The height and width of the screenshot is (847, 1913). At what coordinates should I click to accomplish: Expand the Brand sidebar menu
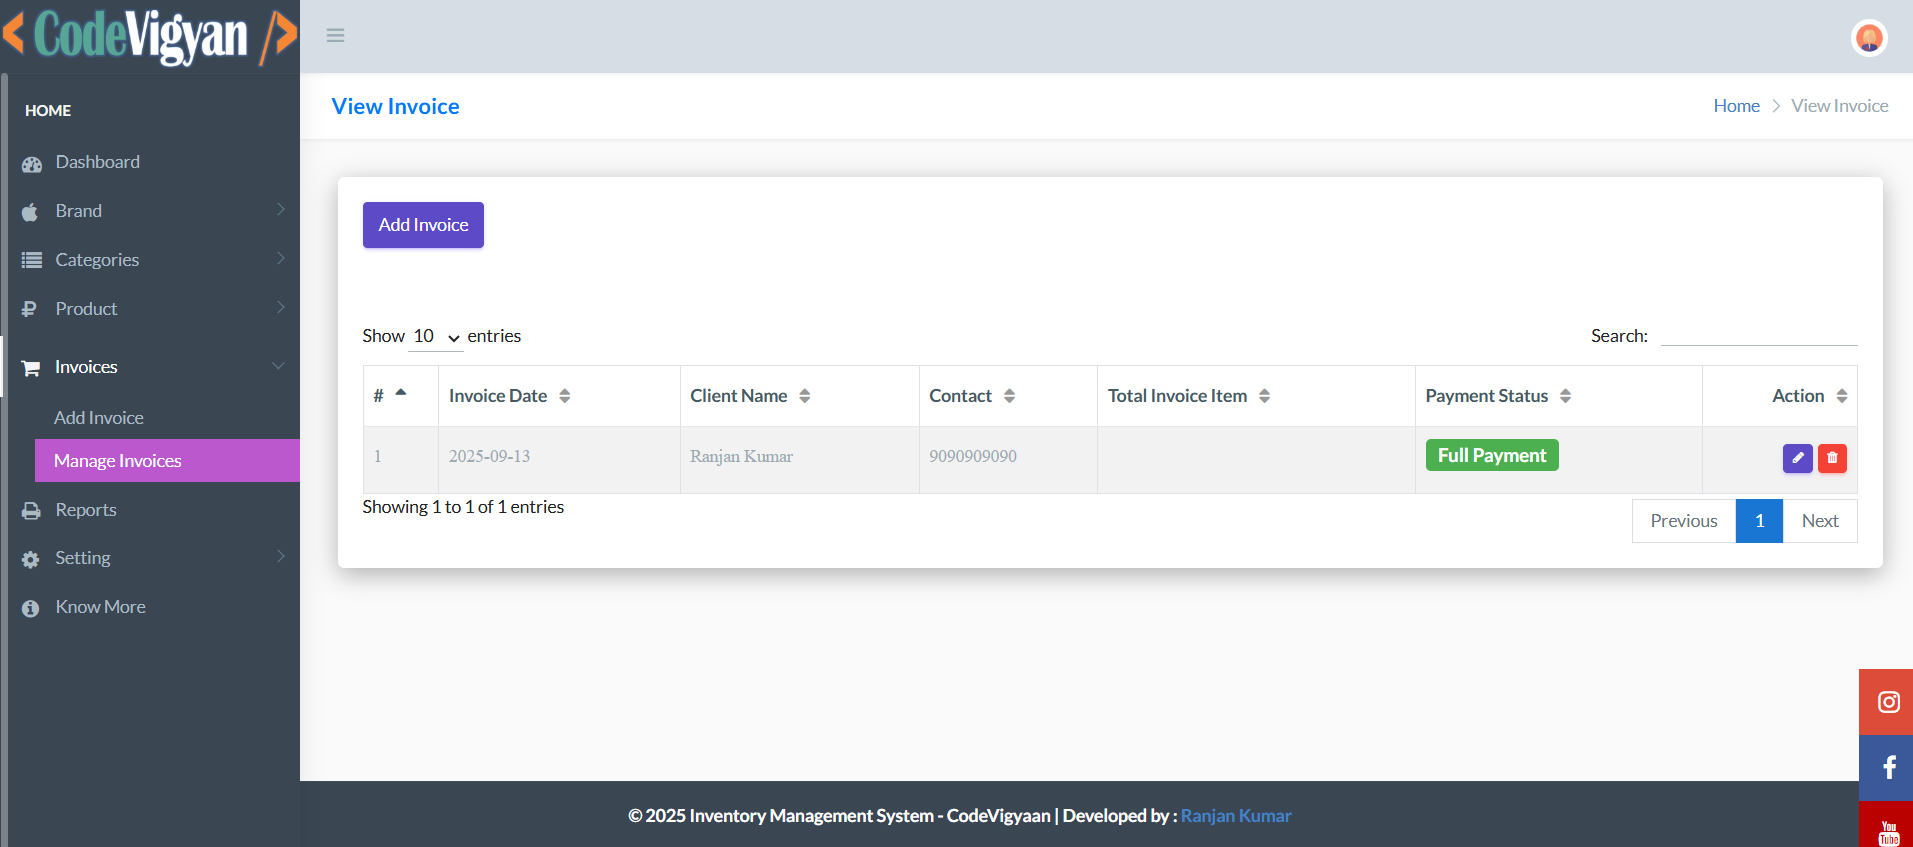pyautogui.click(x=150, y=211)
